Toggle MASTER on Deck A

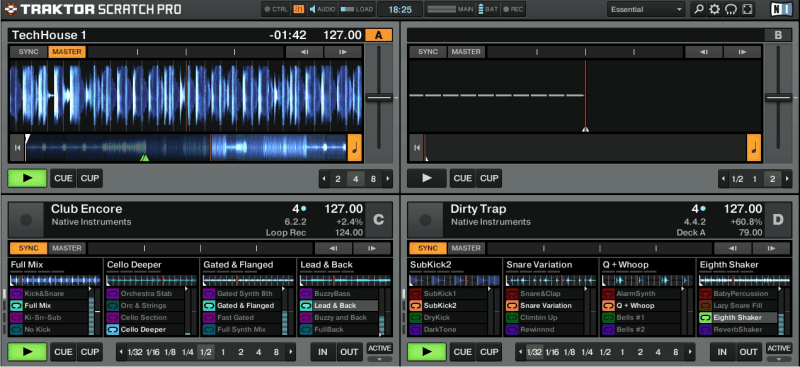point(67,52)
